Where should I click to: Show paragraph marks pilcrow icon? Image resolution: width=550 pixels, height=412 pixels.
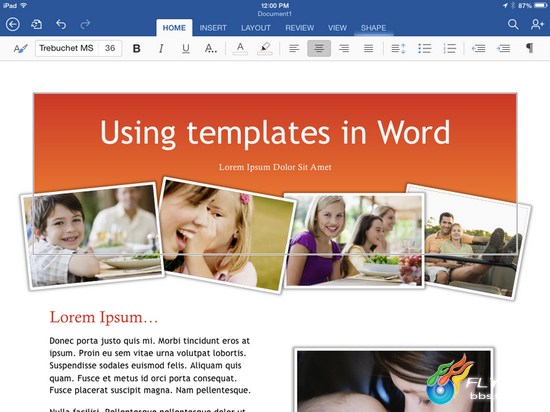[530, 48]
